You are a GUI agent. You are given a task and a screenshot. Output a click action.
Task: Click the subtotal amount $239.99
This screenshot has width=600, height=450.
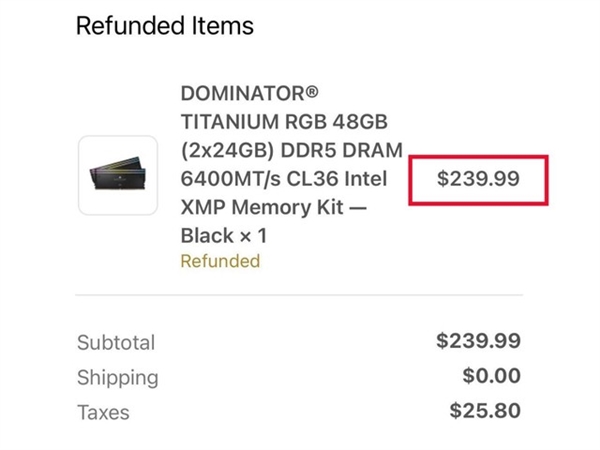click(x=478, y=341)
